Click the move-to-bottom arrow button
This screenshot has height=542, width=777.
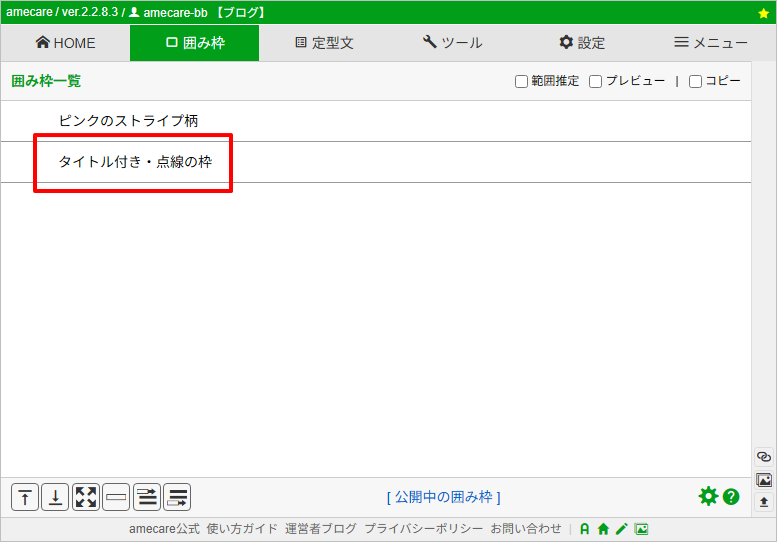point(56,497)
